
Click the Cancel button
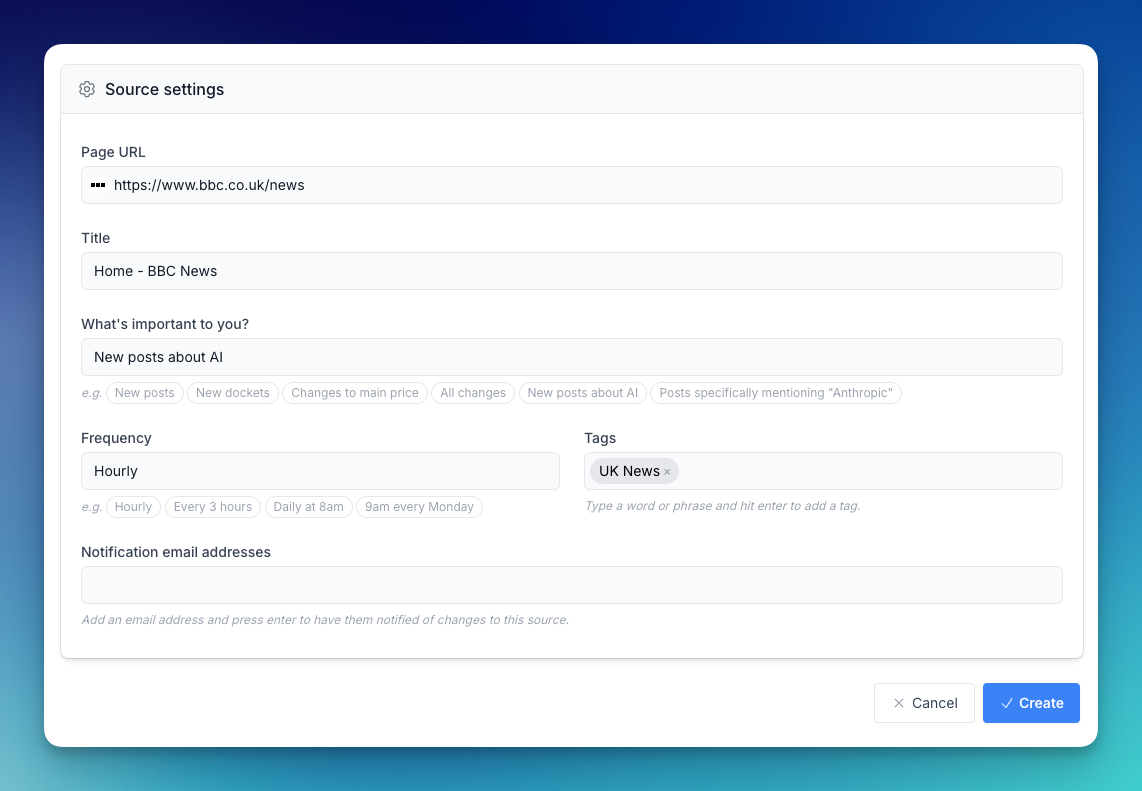click(924, 703)
